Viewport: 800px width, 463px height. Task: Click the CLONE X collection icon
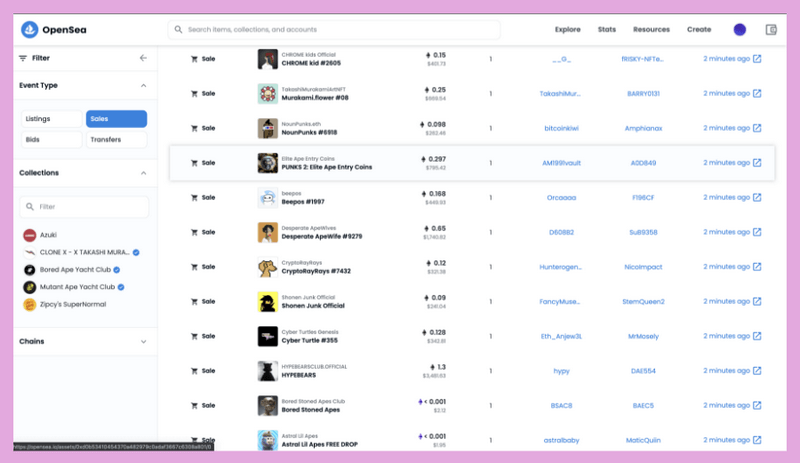pos(30,253)
